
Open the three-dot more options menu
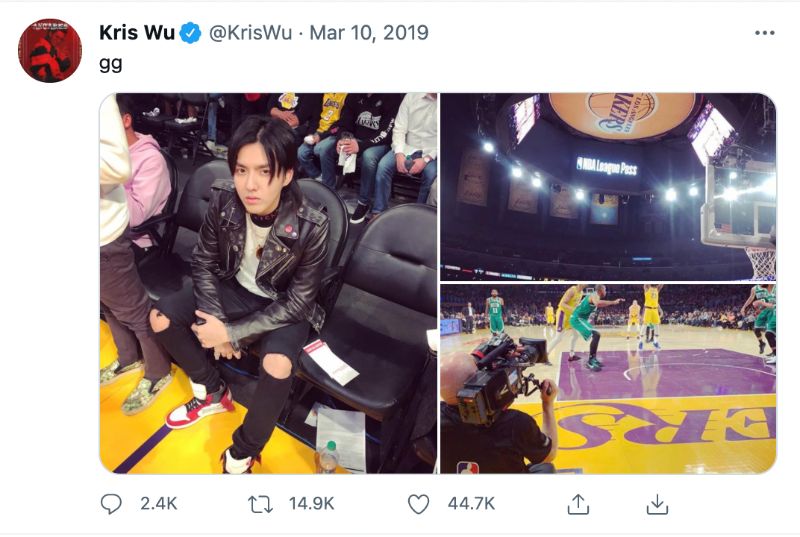[764, 33]
